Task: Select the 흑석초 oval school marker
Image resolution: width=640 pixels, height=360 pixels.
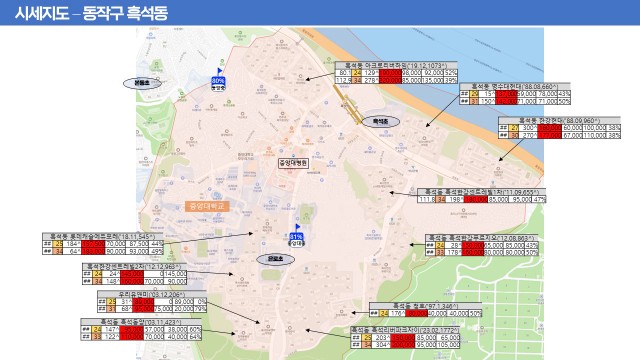Action: (x=380, y=122)
